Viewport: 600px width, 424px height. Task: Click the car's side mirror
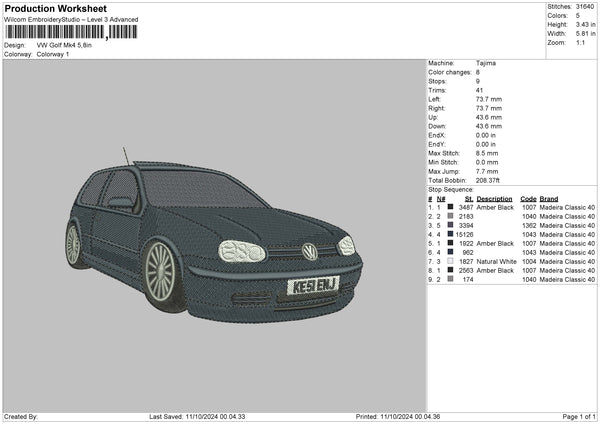(x=121, y=202)
